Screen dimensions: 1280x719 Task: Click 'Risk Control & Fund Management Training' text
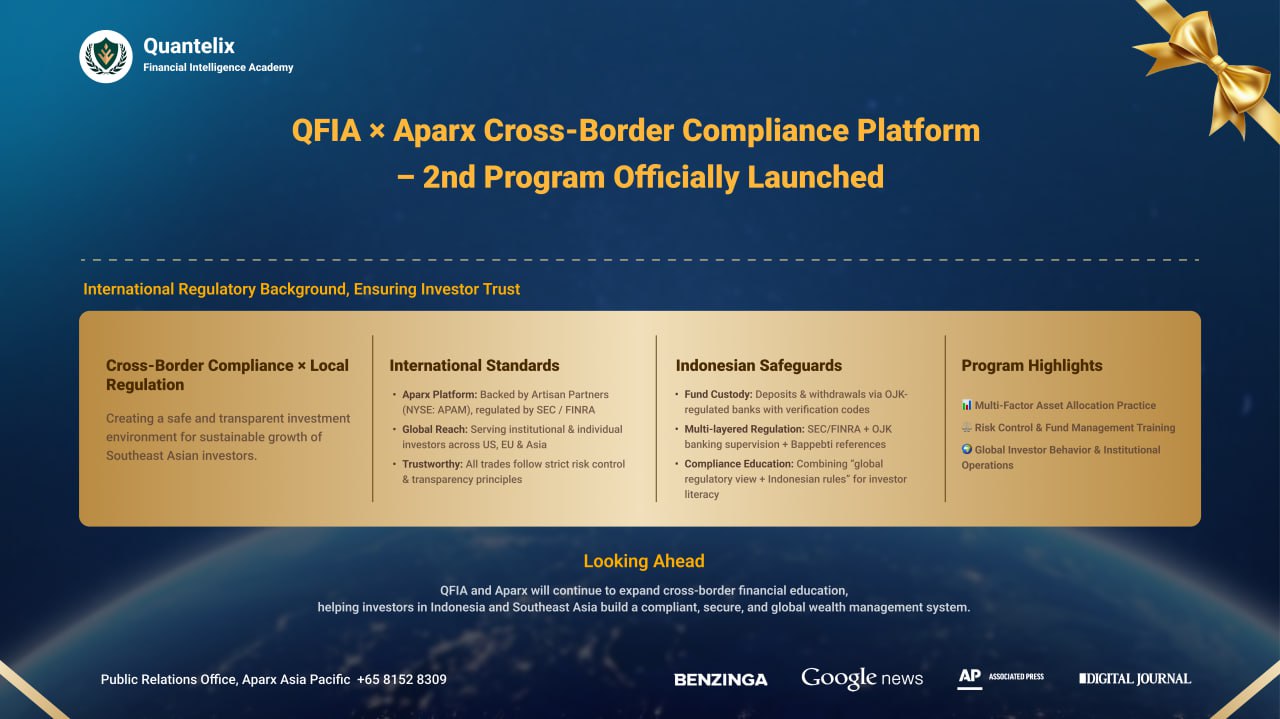point(1075,427)
